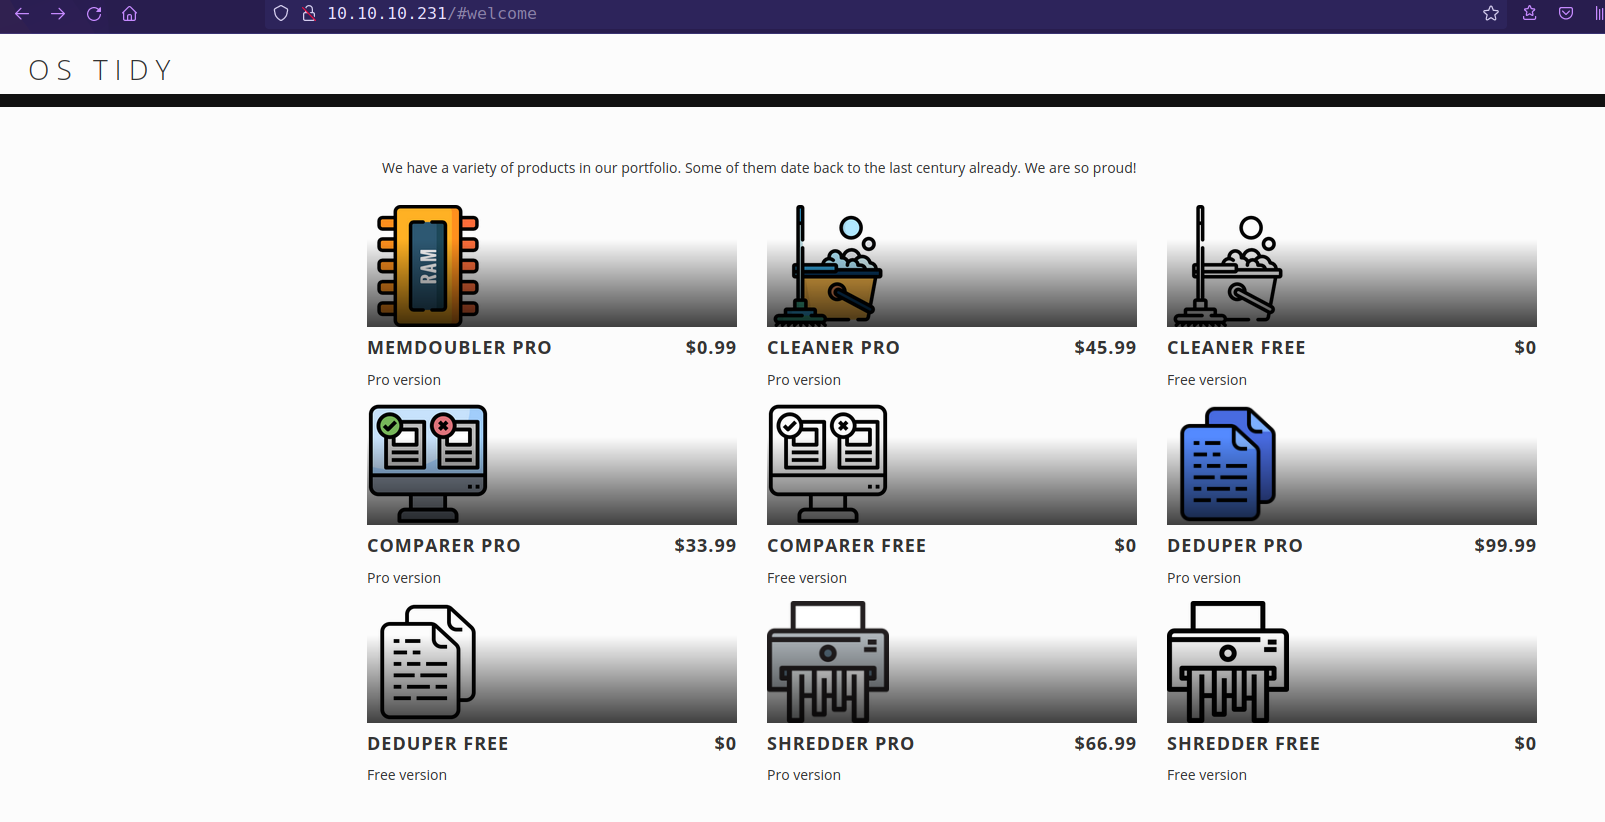
Task: Open the MEMDOUBLER PRO product title
Action: (459, 348)
